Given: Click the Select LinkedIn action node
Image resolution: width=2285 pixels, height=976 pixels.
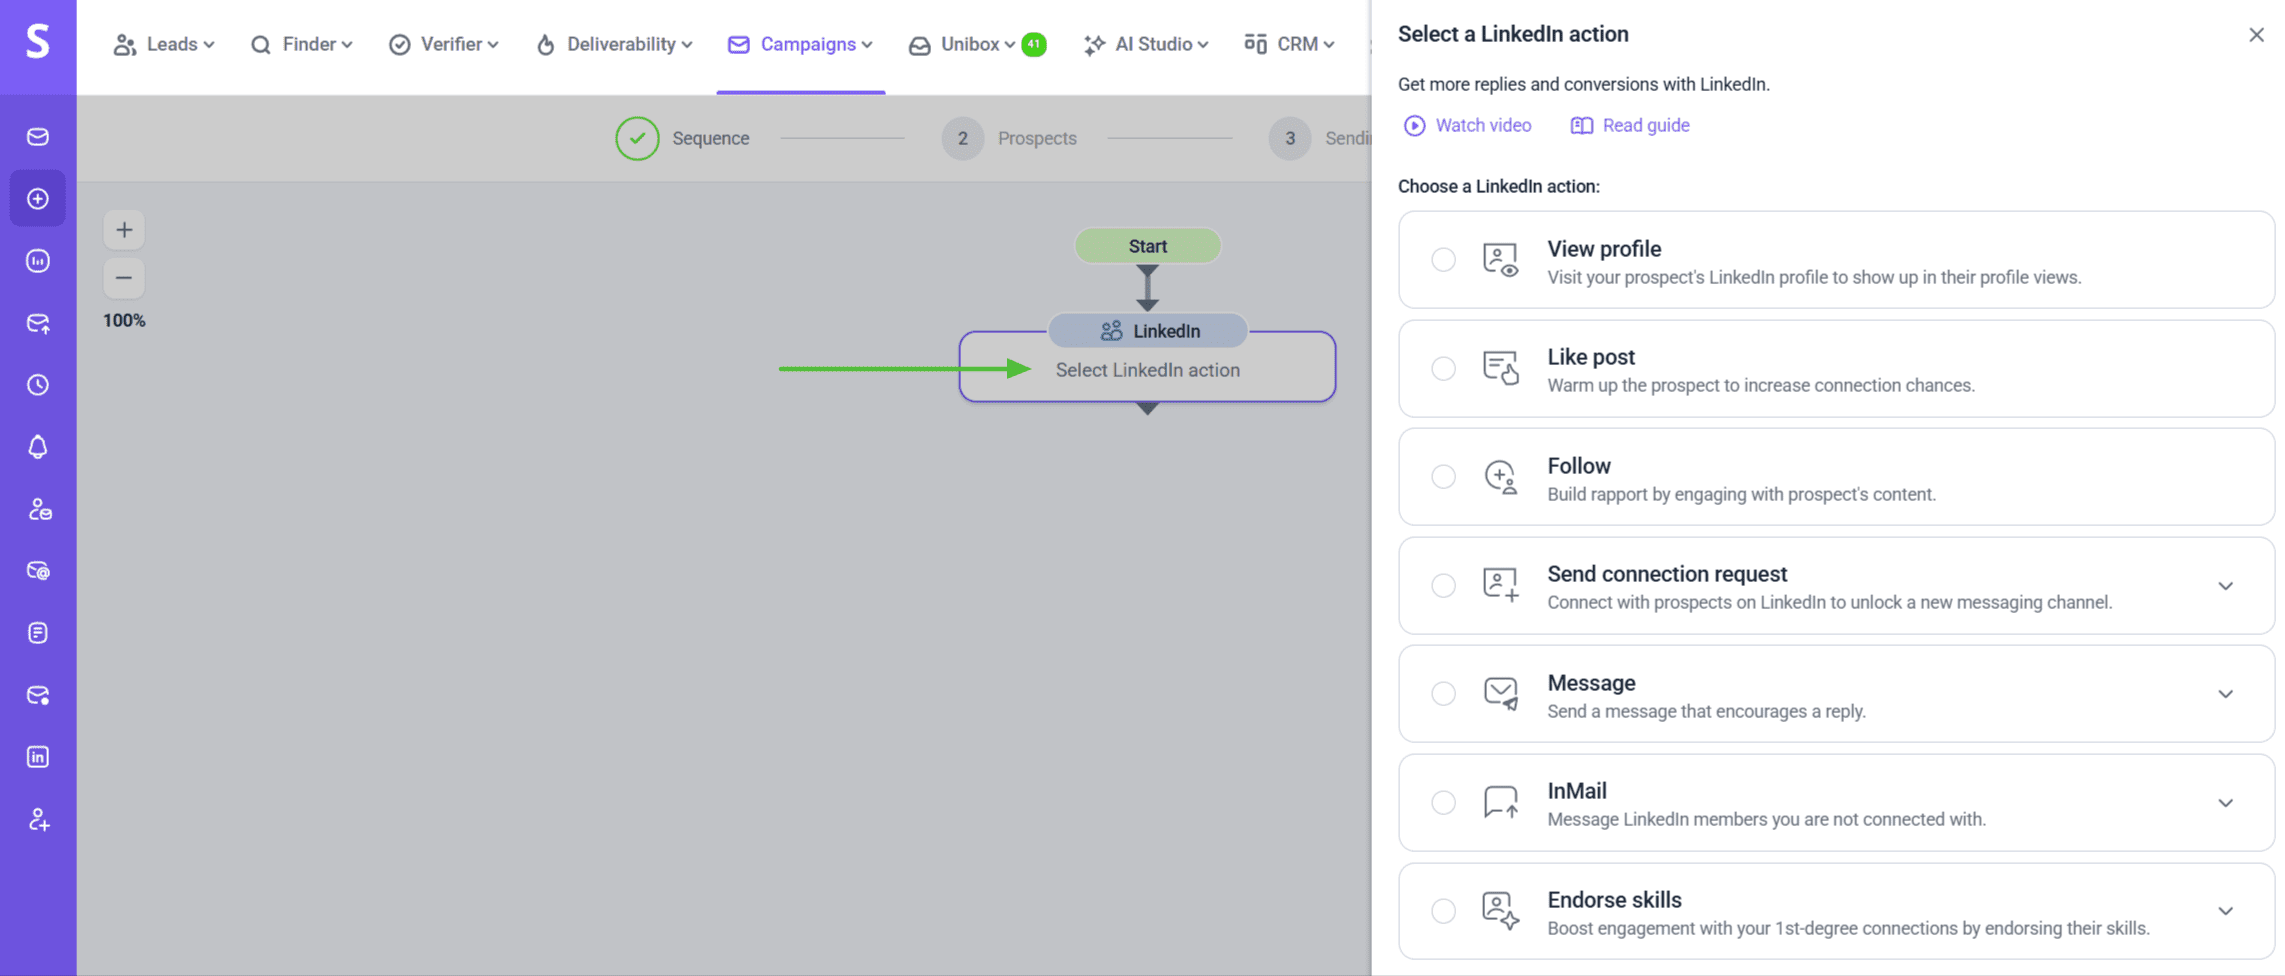Looking at the screenshot, I should point(1147,370).
